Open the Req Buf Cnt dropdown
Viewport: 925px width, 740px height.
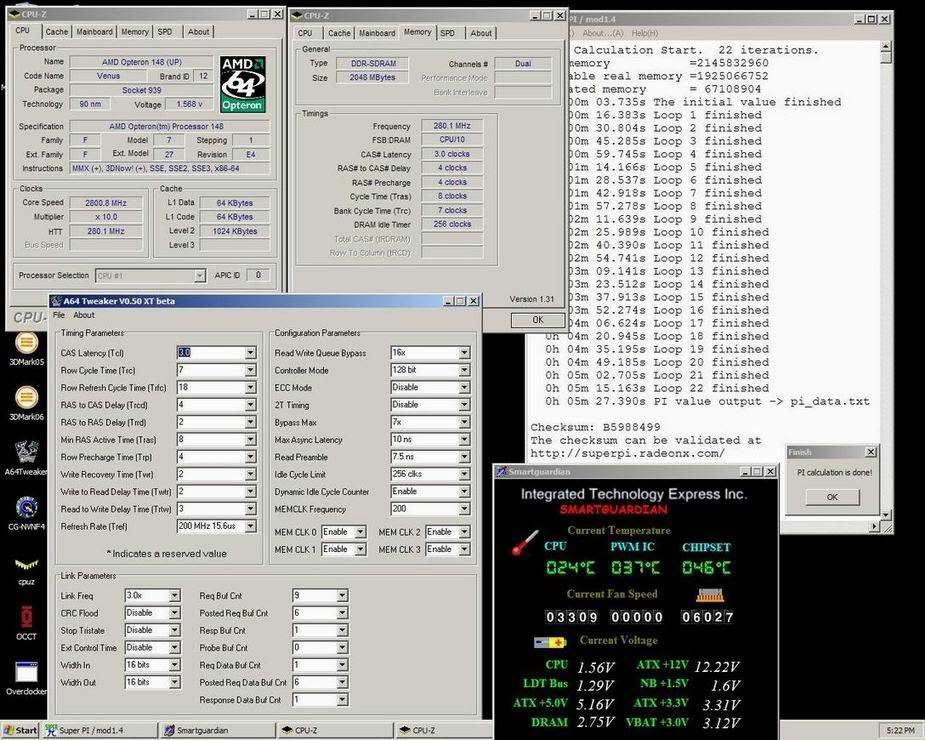coord(342,596)
